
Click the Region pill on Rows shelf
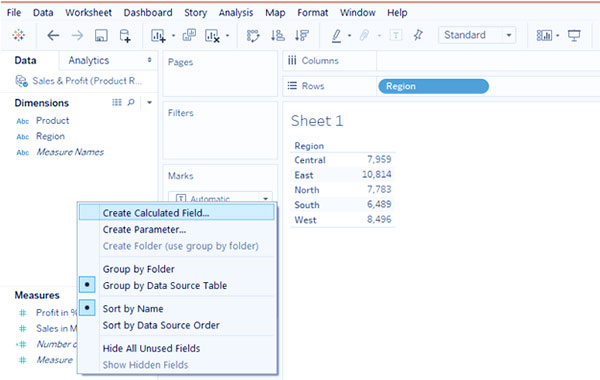[x=433, y=86]
